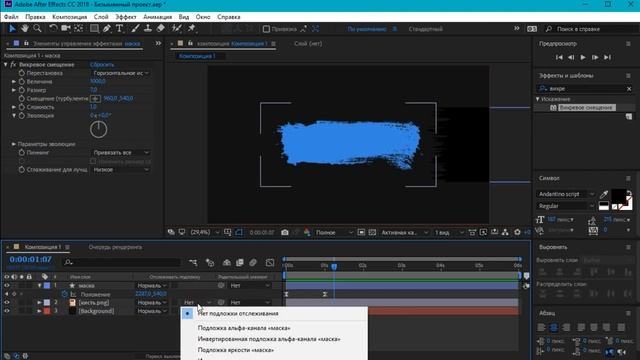The image size is (640, 360).
Task: Click the Эволюция angle dial
Action: [x=98, y=130]
